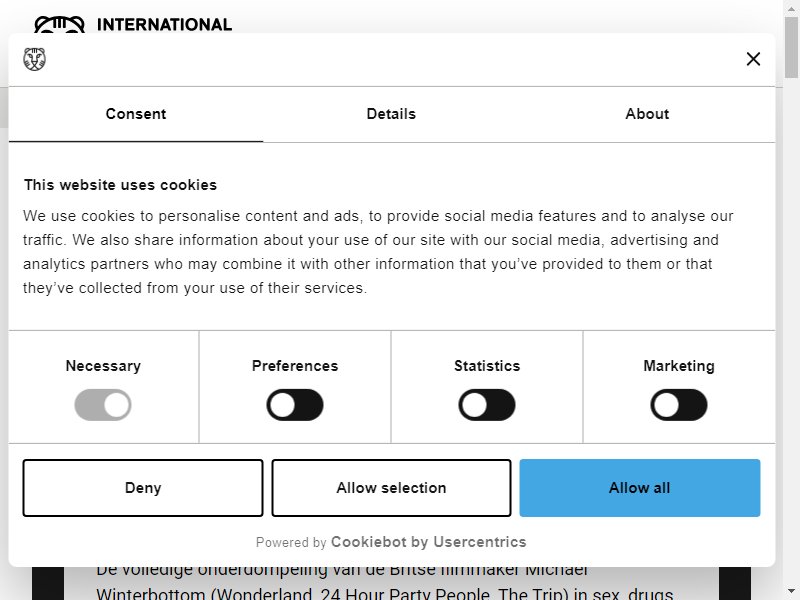The height and width of the screenshot is (600, 800).
Task: Click the scrollbar down arrow
Action: coord(791,592)
